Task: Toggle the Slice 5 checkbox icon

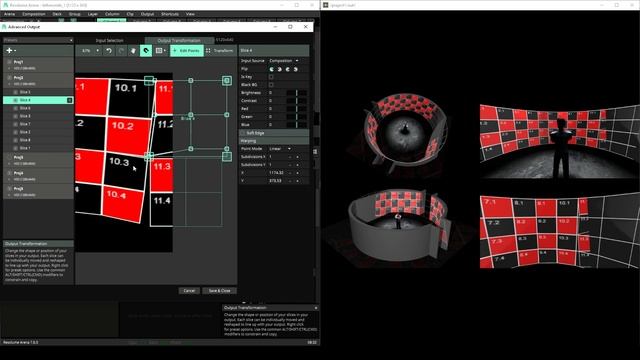Action: (16, 92)
